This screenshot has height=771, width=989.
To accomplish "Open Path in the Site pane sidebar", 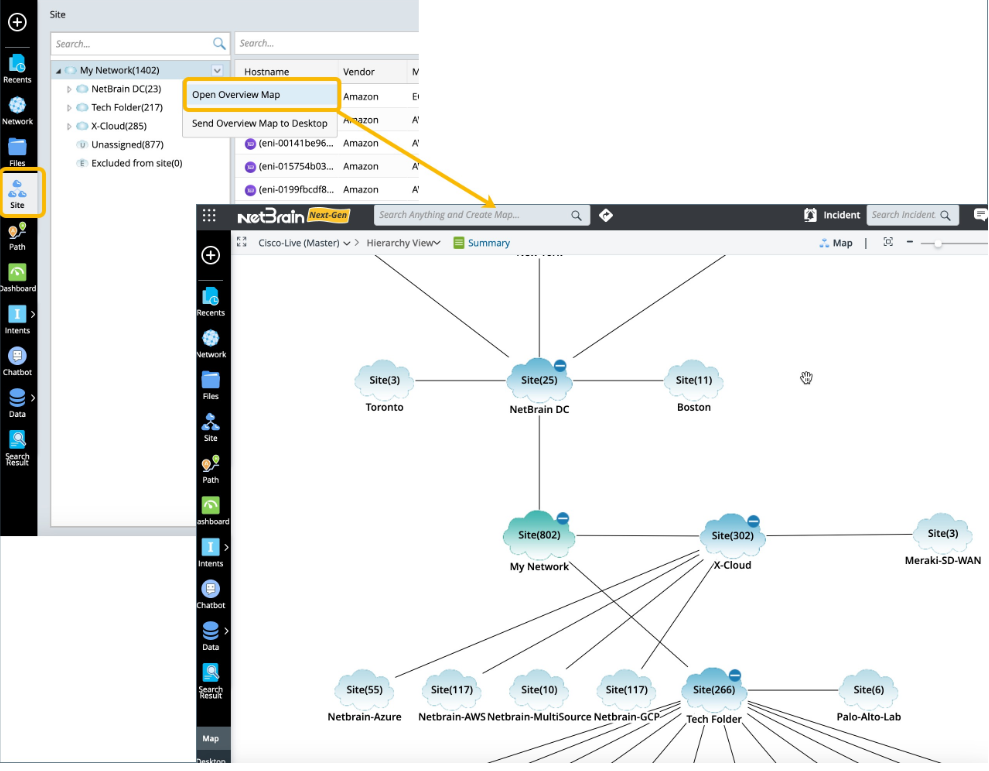I will click(x=17, y=236).
